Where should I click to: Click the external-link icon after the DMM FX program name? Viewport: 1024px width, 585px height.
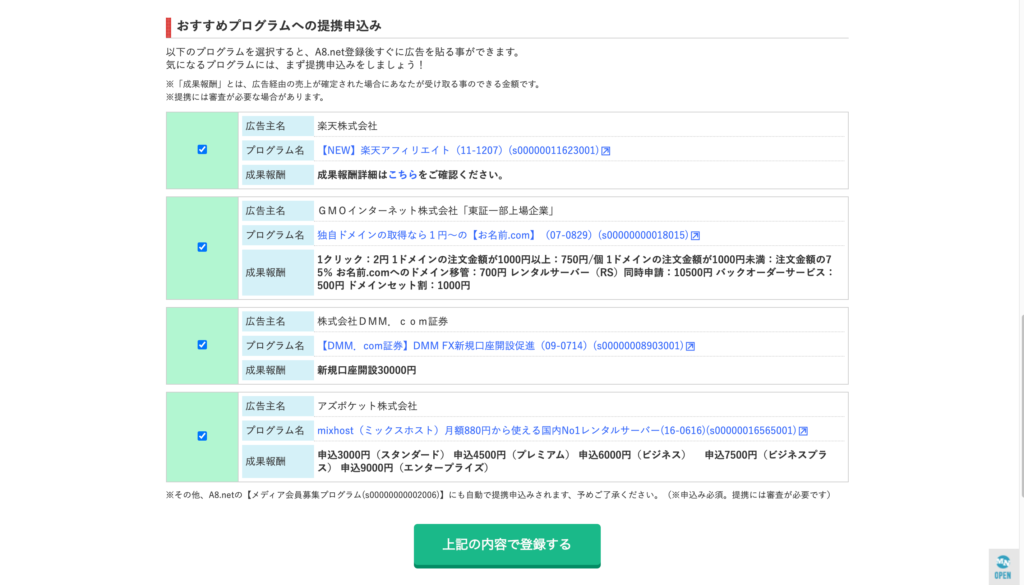tap(690, 346)
